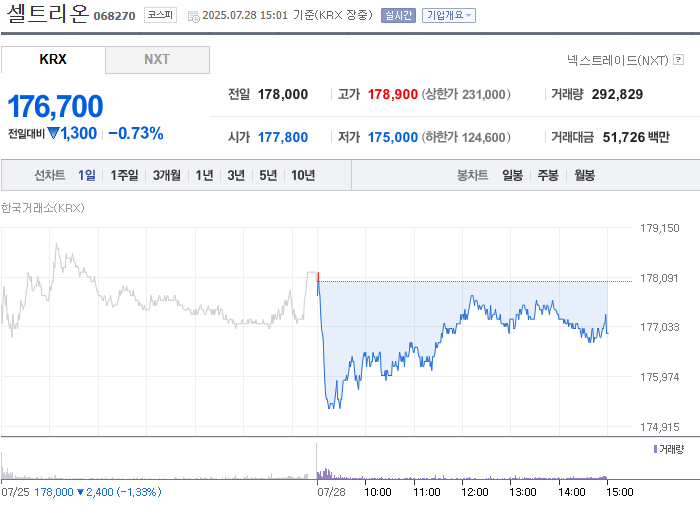Select the 1년 line chart period
The image size is (700, 505).
coord(204,175)
